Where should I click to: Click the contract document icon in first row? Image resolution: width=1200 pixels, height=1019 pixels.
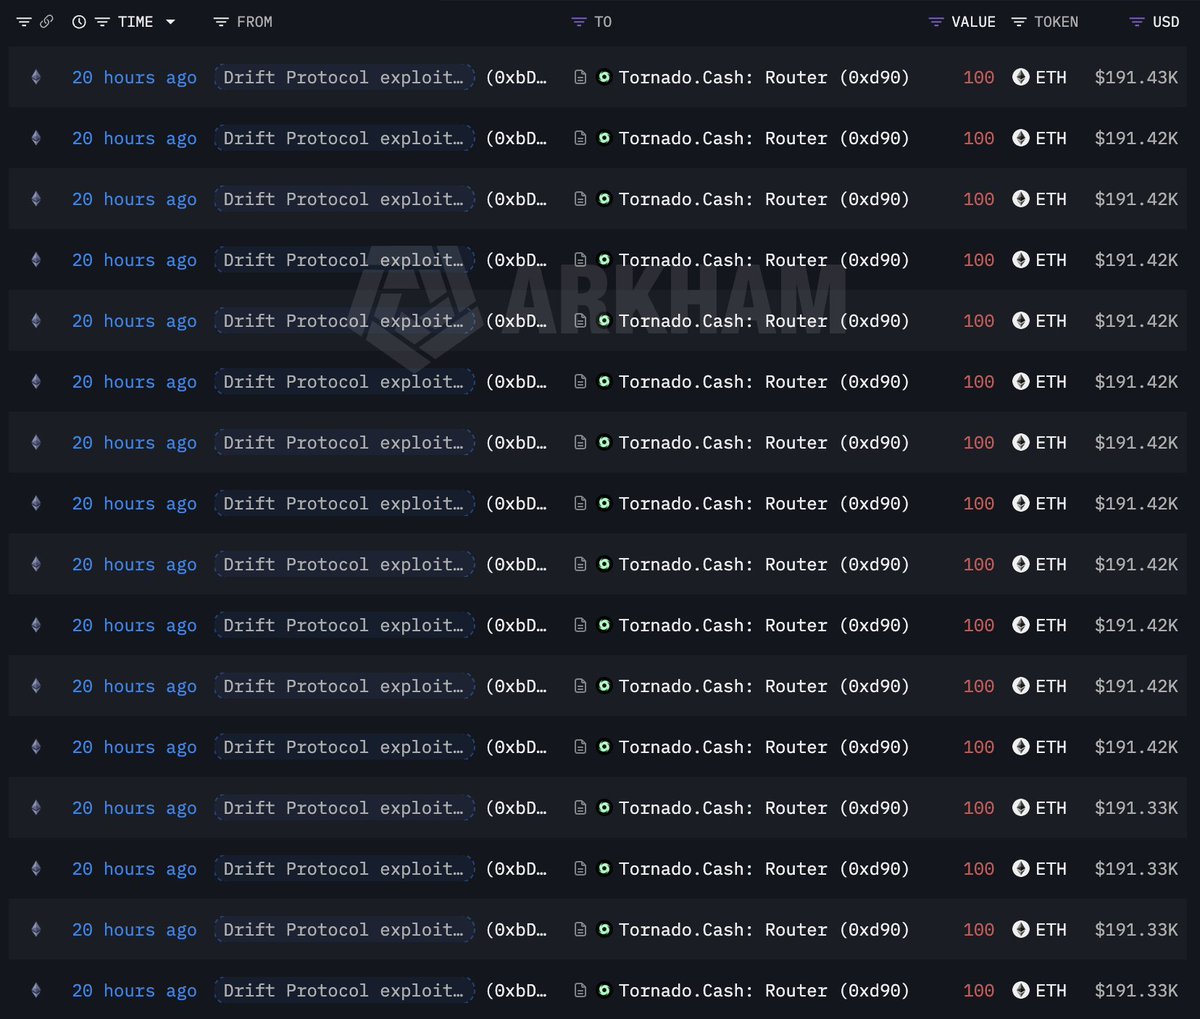(x=580, y=77)
